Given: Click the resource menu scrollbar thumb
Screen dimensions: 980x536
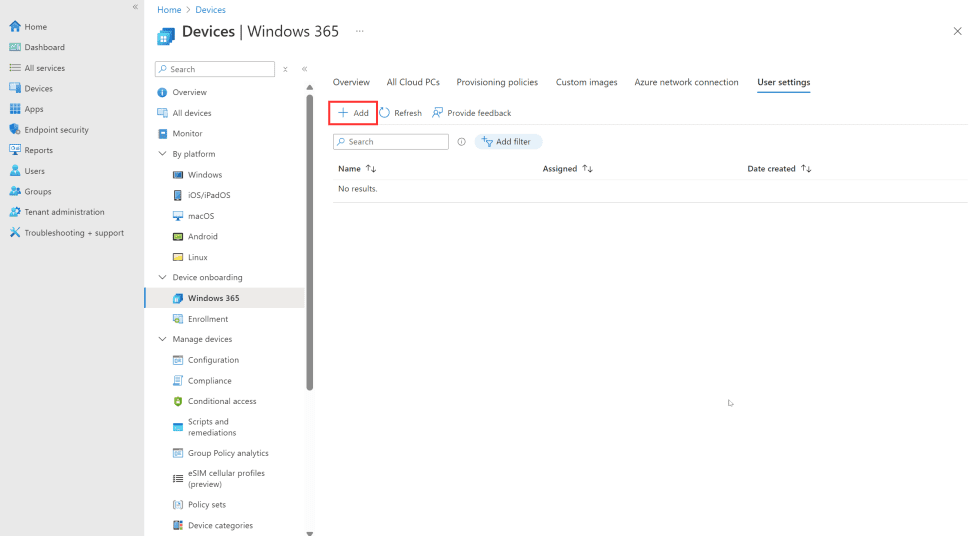Looking at the screenshot, I should pos(309,242).
